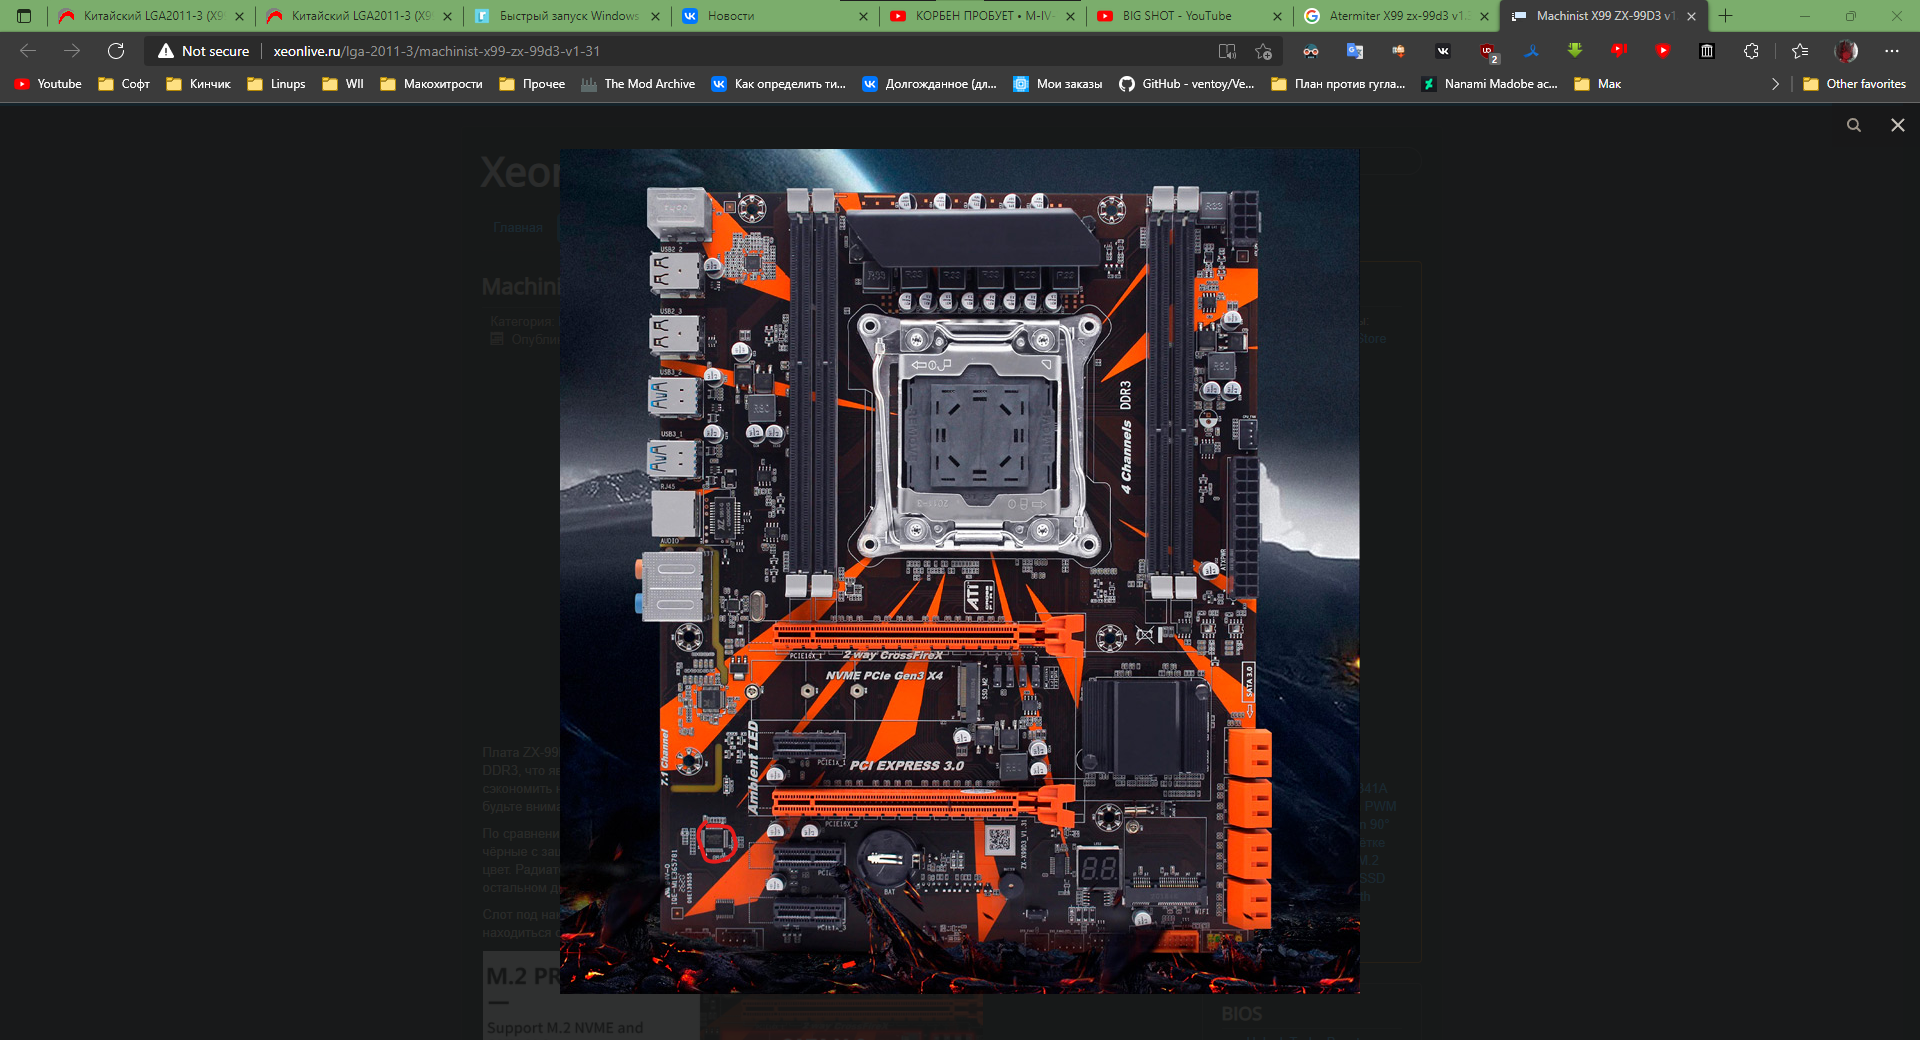Switch to the Atermiter X99 zx-99d3 tab

(x=1397, y=16)
